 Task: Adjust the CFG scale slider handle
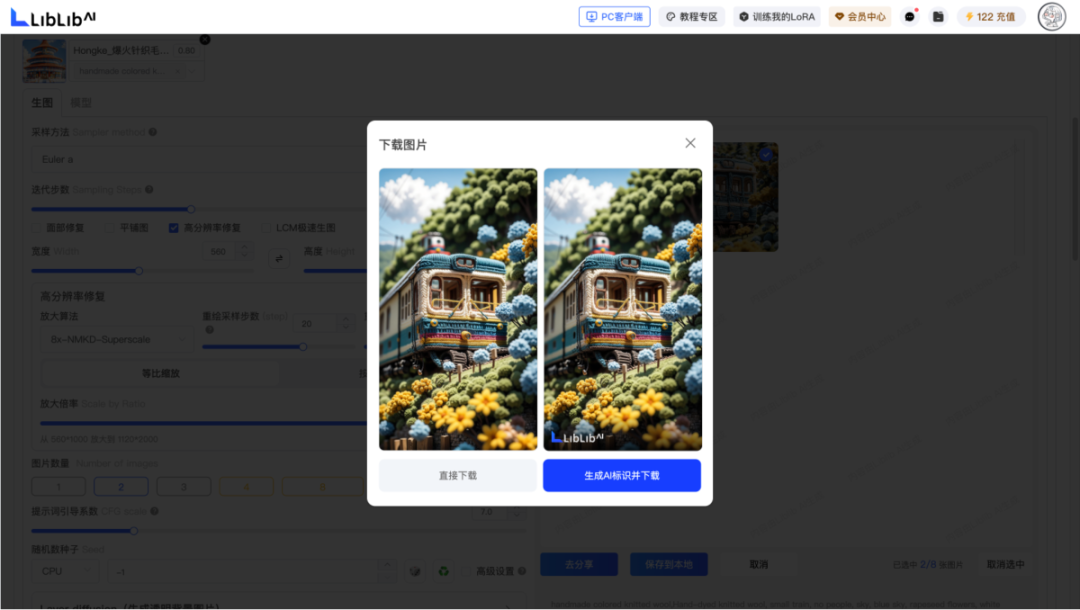pyautogui.click(x=134, y=531)
